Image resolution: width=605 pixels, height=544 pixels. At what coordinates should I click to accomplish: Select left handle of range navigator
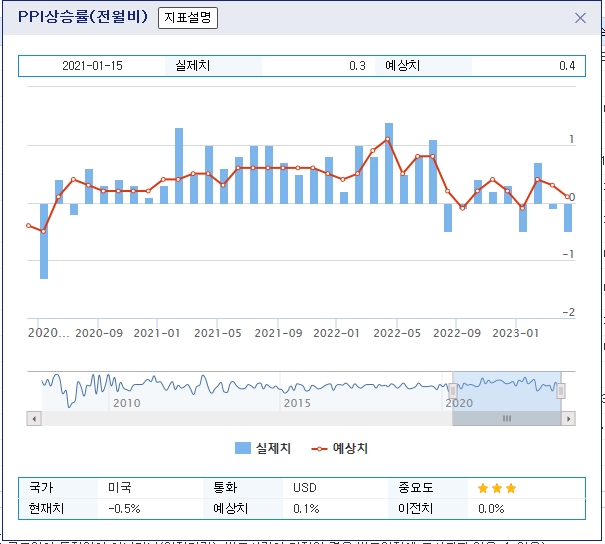453,391
